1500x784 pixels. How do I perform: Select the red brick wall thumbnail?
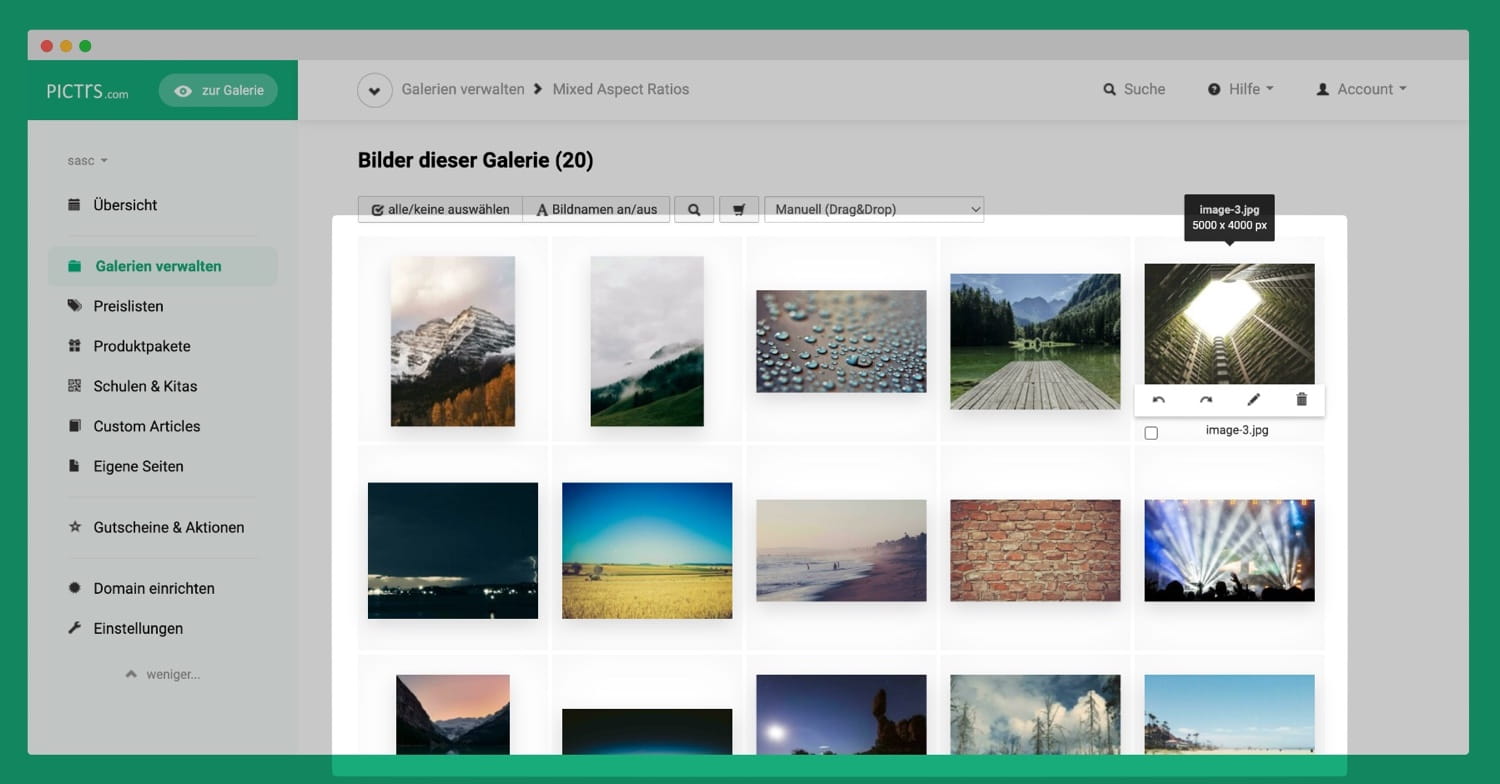pos(1035,550)
